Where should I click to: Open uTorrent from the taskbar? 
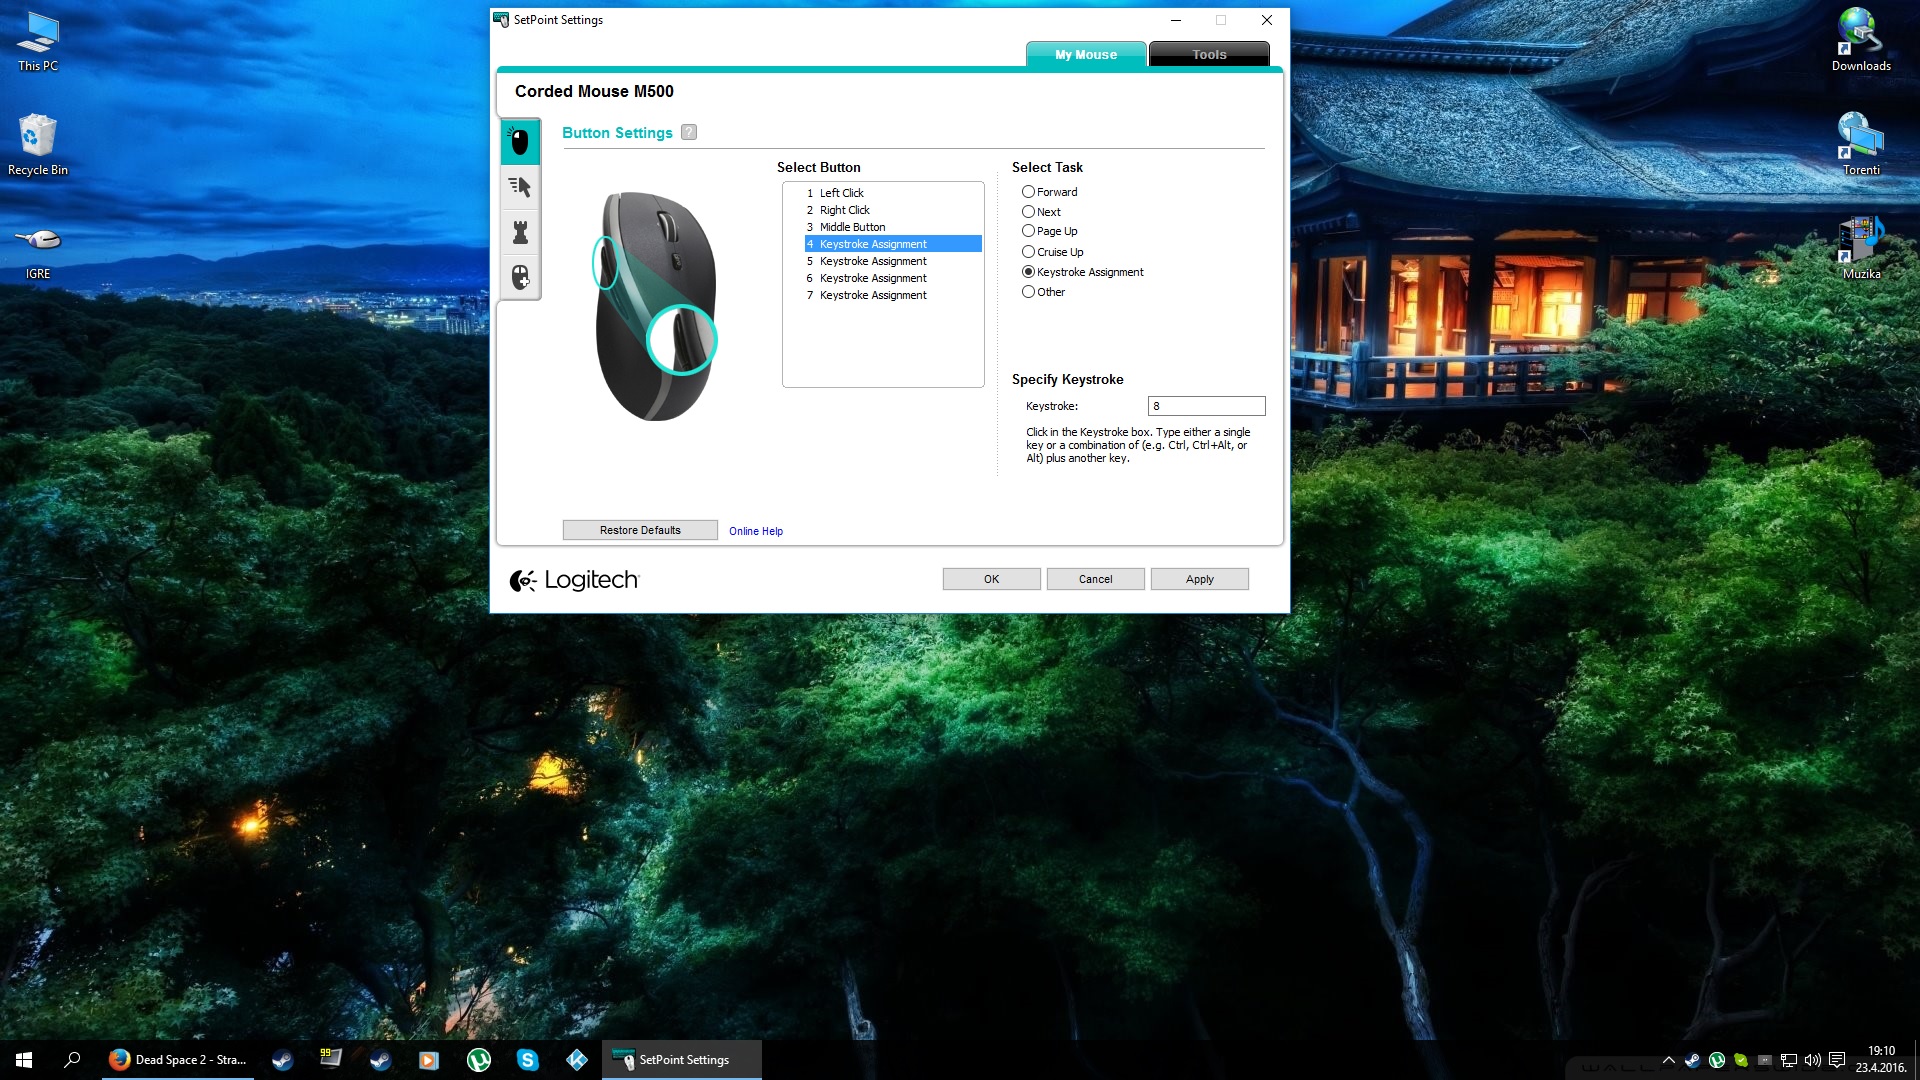click(x=479, y=1060)
